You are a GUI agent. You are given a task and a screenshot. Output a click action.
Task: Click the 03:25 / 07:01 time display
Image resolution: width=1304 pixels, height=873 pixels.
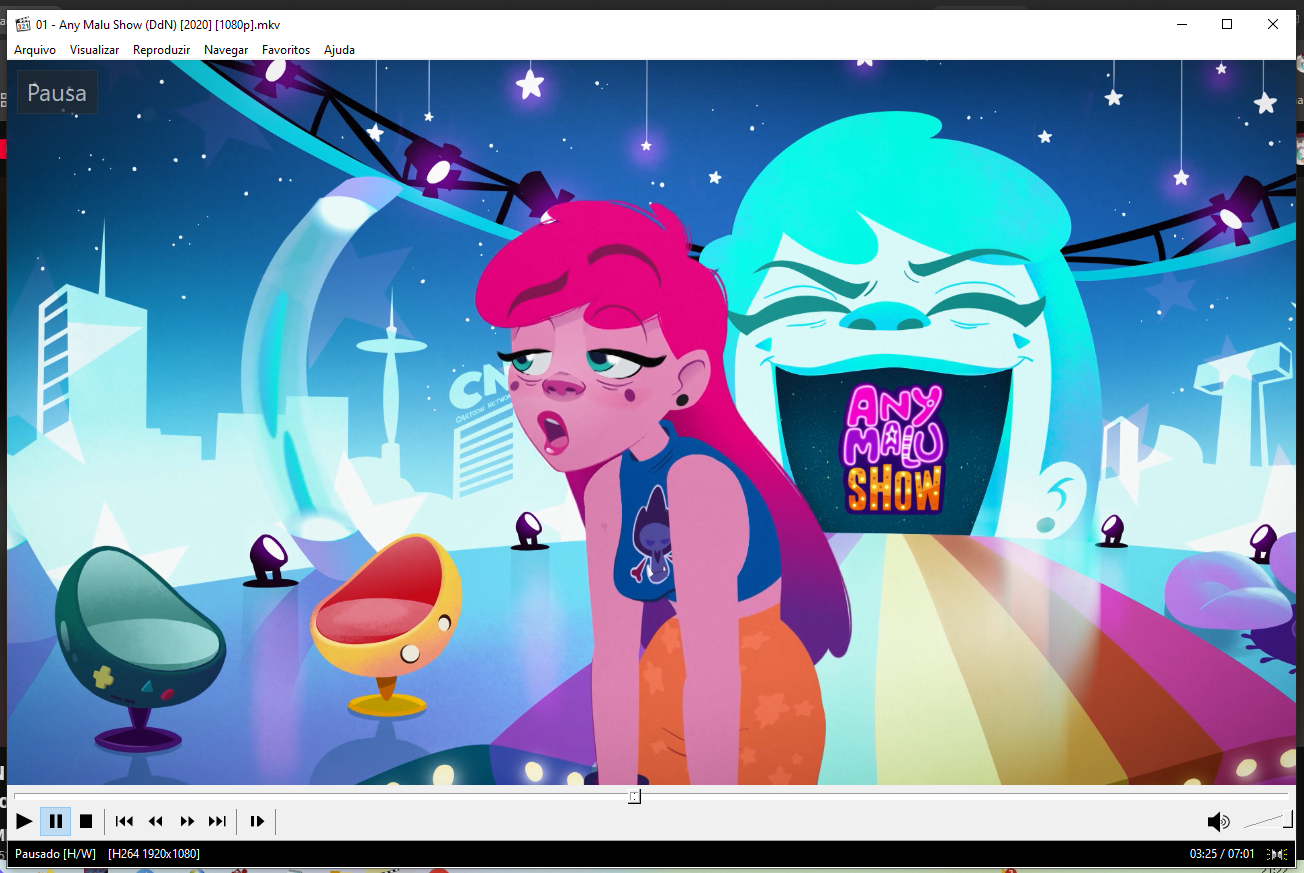[x=1223, y=854]
